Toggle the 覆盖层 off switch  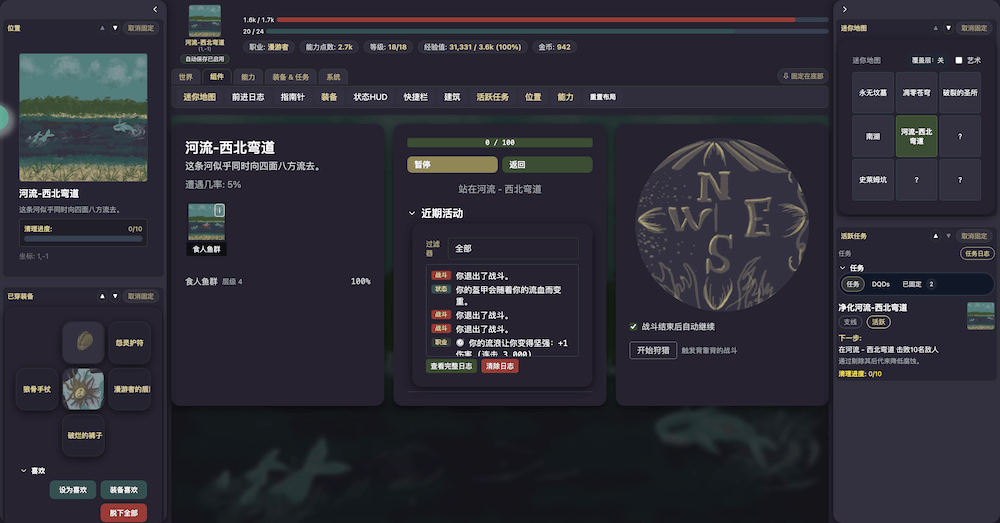coord(927,60)
